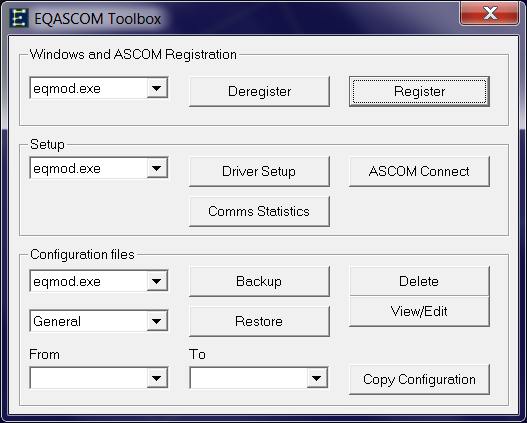Open the Configuration files eqmod.exe dropdown
Screen dimensions: 527x423
99,281
